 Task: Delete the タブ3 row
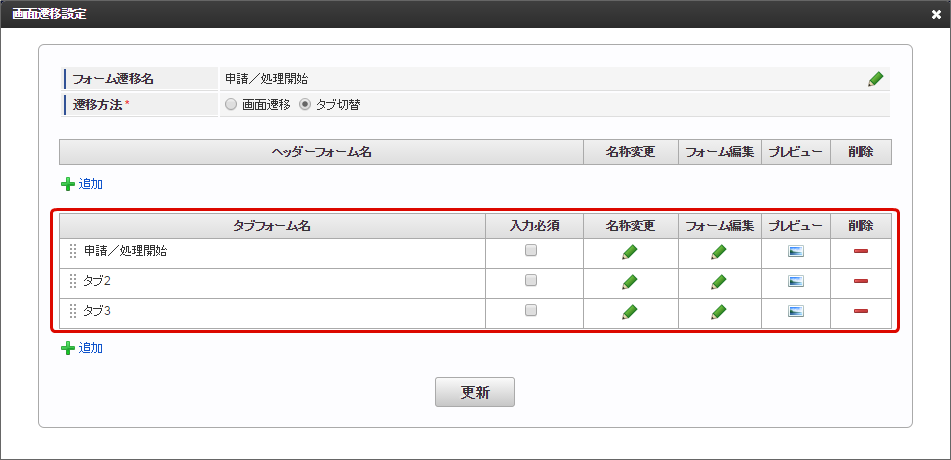[861, 311]
